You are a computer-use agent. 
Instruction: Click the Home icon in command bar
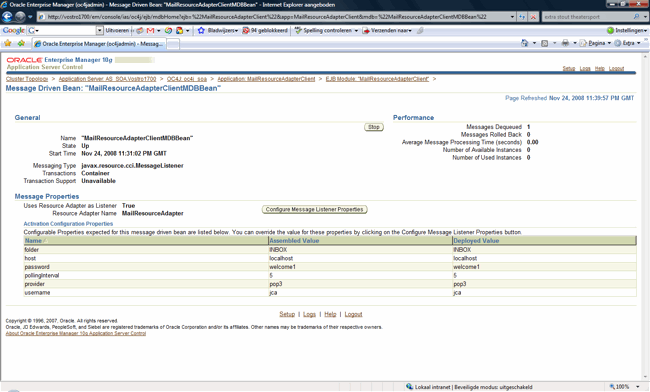[x=524, y=43]
